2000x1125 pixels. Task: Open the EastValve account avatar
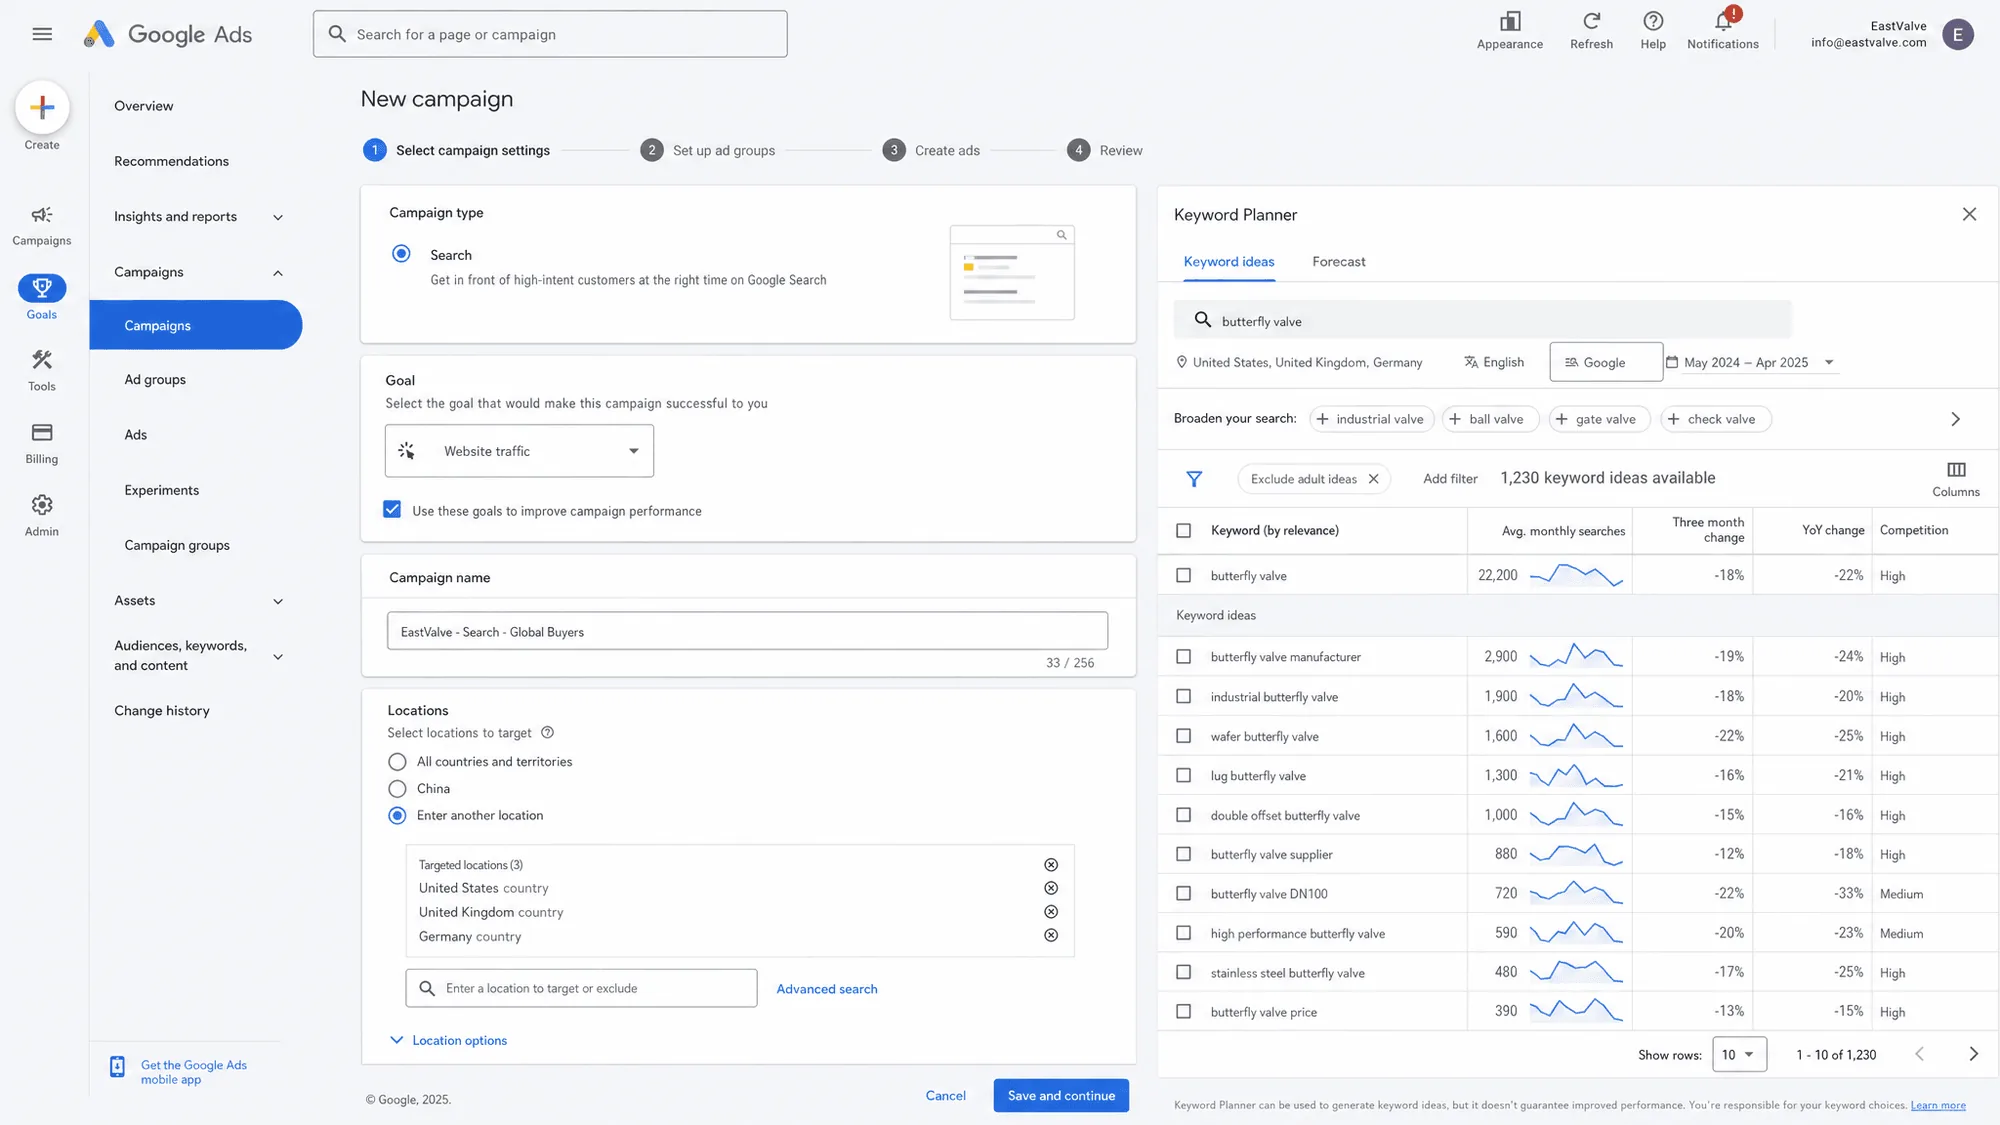click(1958, 34)
